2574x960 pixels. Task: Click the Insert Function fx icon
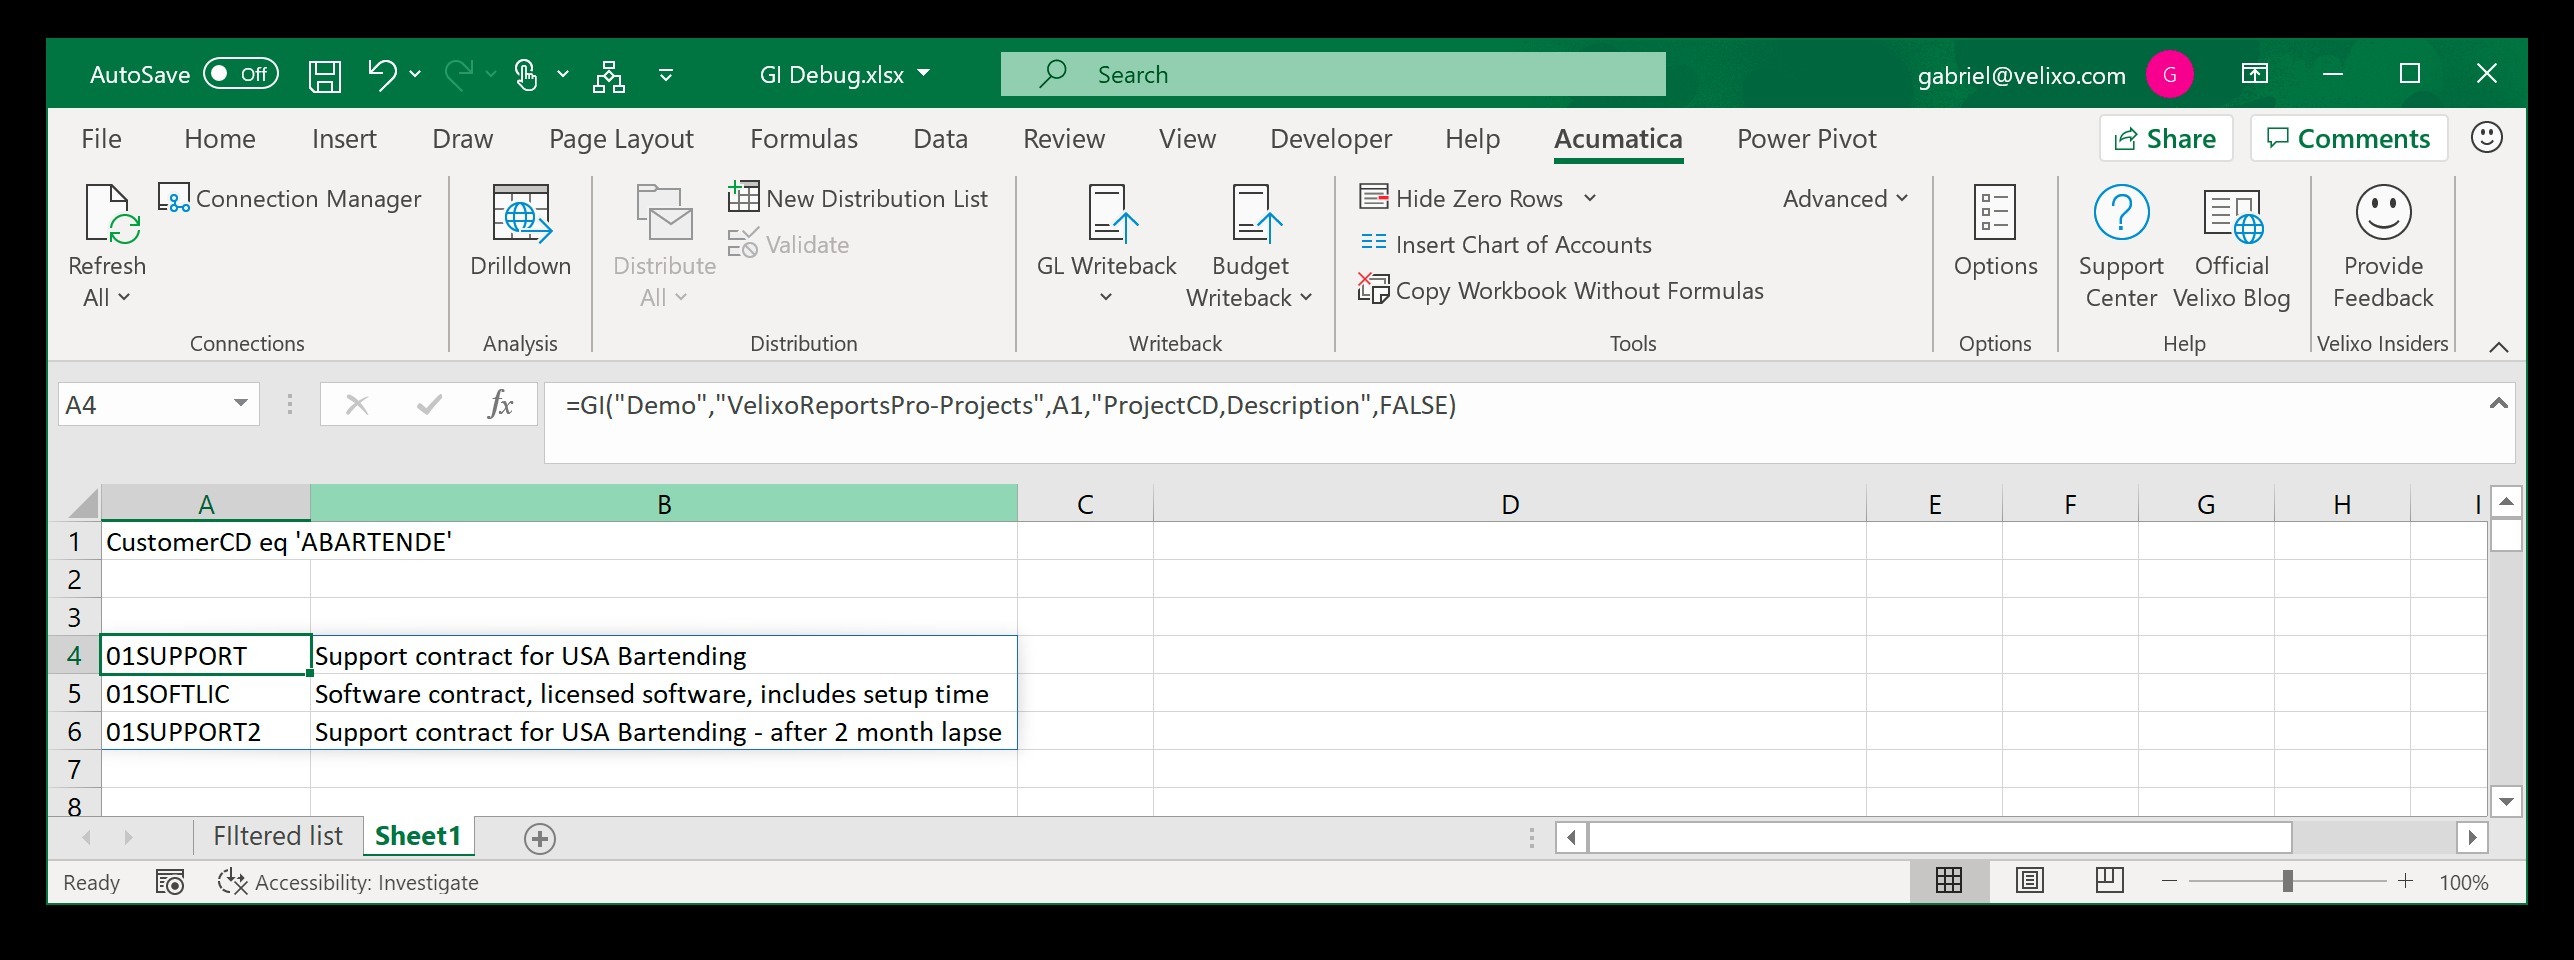pyautogui.click(x=500, y=404)
